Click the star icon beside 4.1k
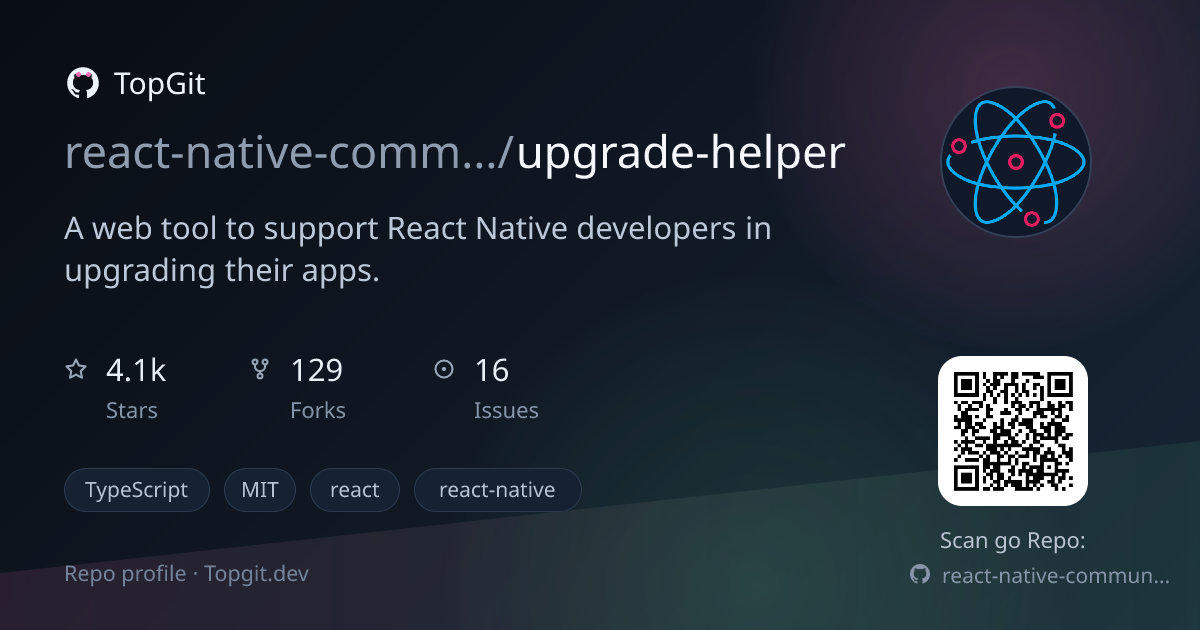The image size is (1200, 630). click(x=76, y=370)
